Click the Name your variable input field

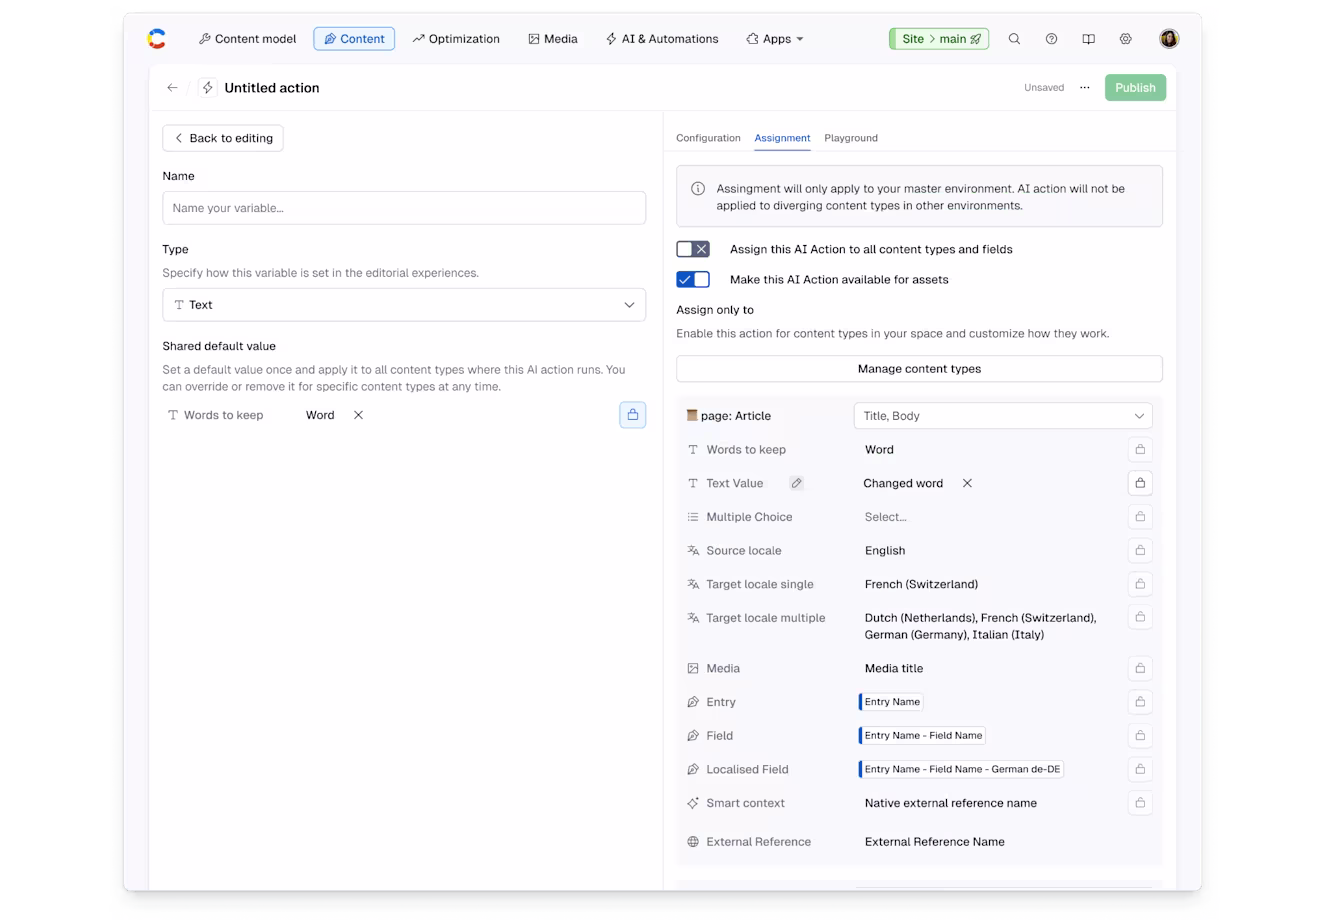(404, 208)
